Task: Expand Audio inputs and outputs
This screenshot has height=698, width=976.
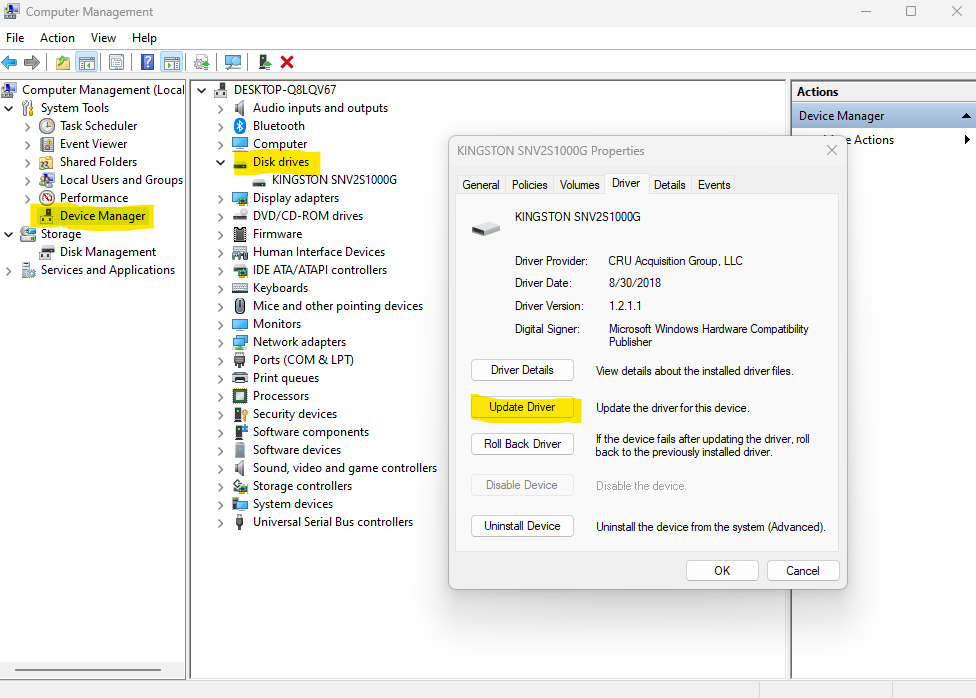Action: [x=220, y=109]
